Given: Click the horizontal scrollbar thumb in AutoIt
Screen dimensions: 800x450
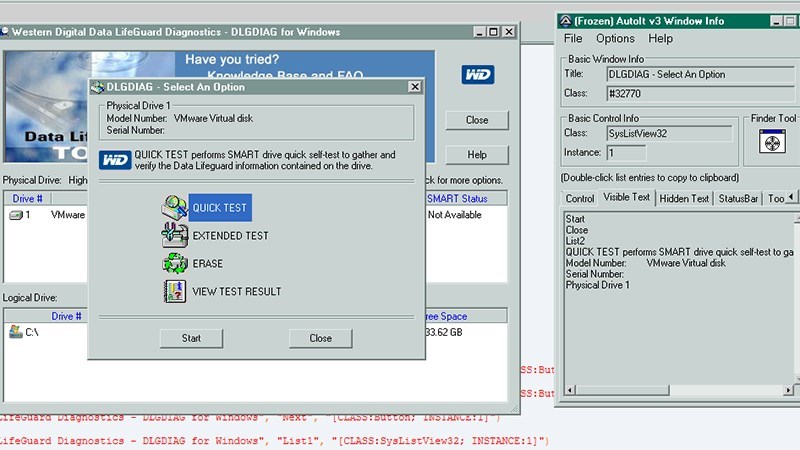Looking at the screenshot, I should point(622,390).
